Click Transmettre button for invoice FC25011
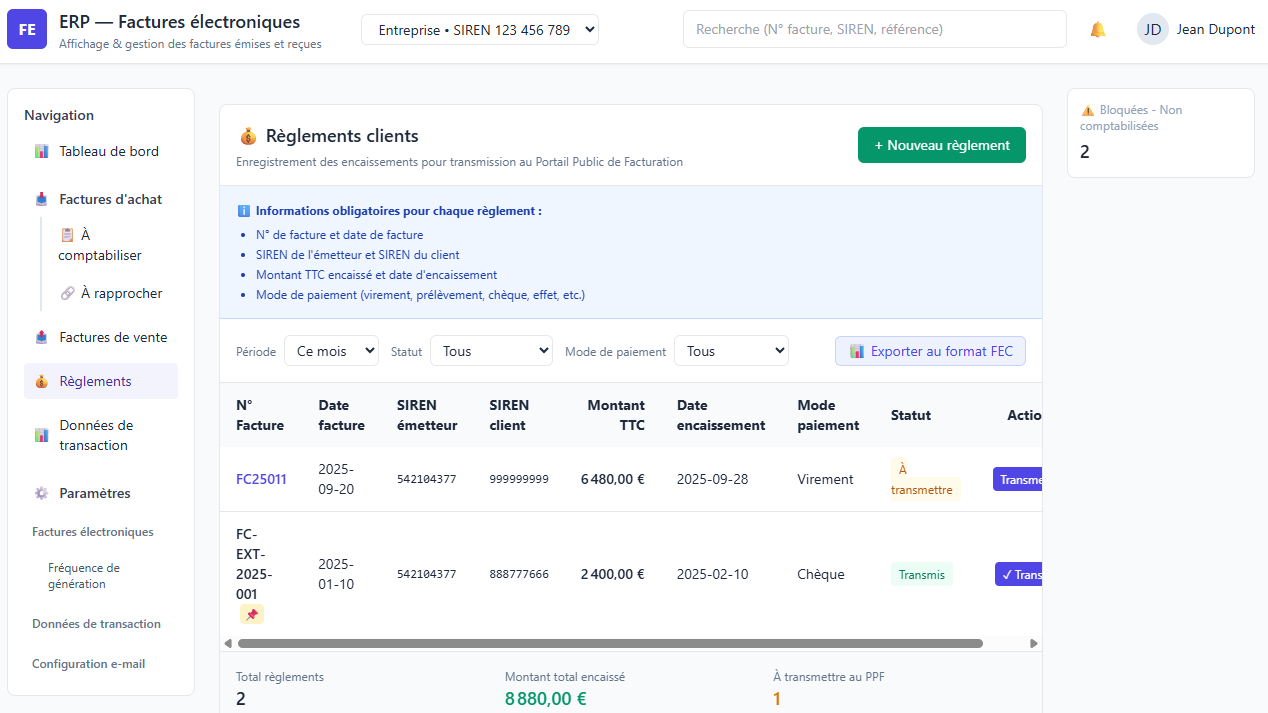1268x713 pixels. click(x=1018, y=479)
